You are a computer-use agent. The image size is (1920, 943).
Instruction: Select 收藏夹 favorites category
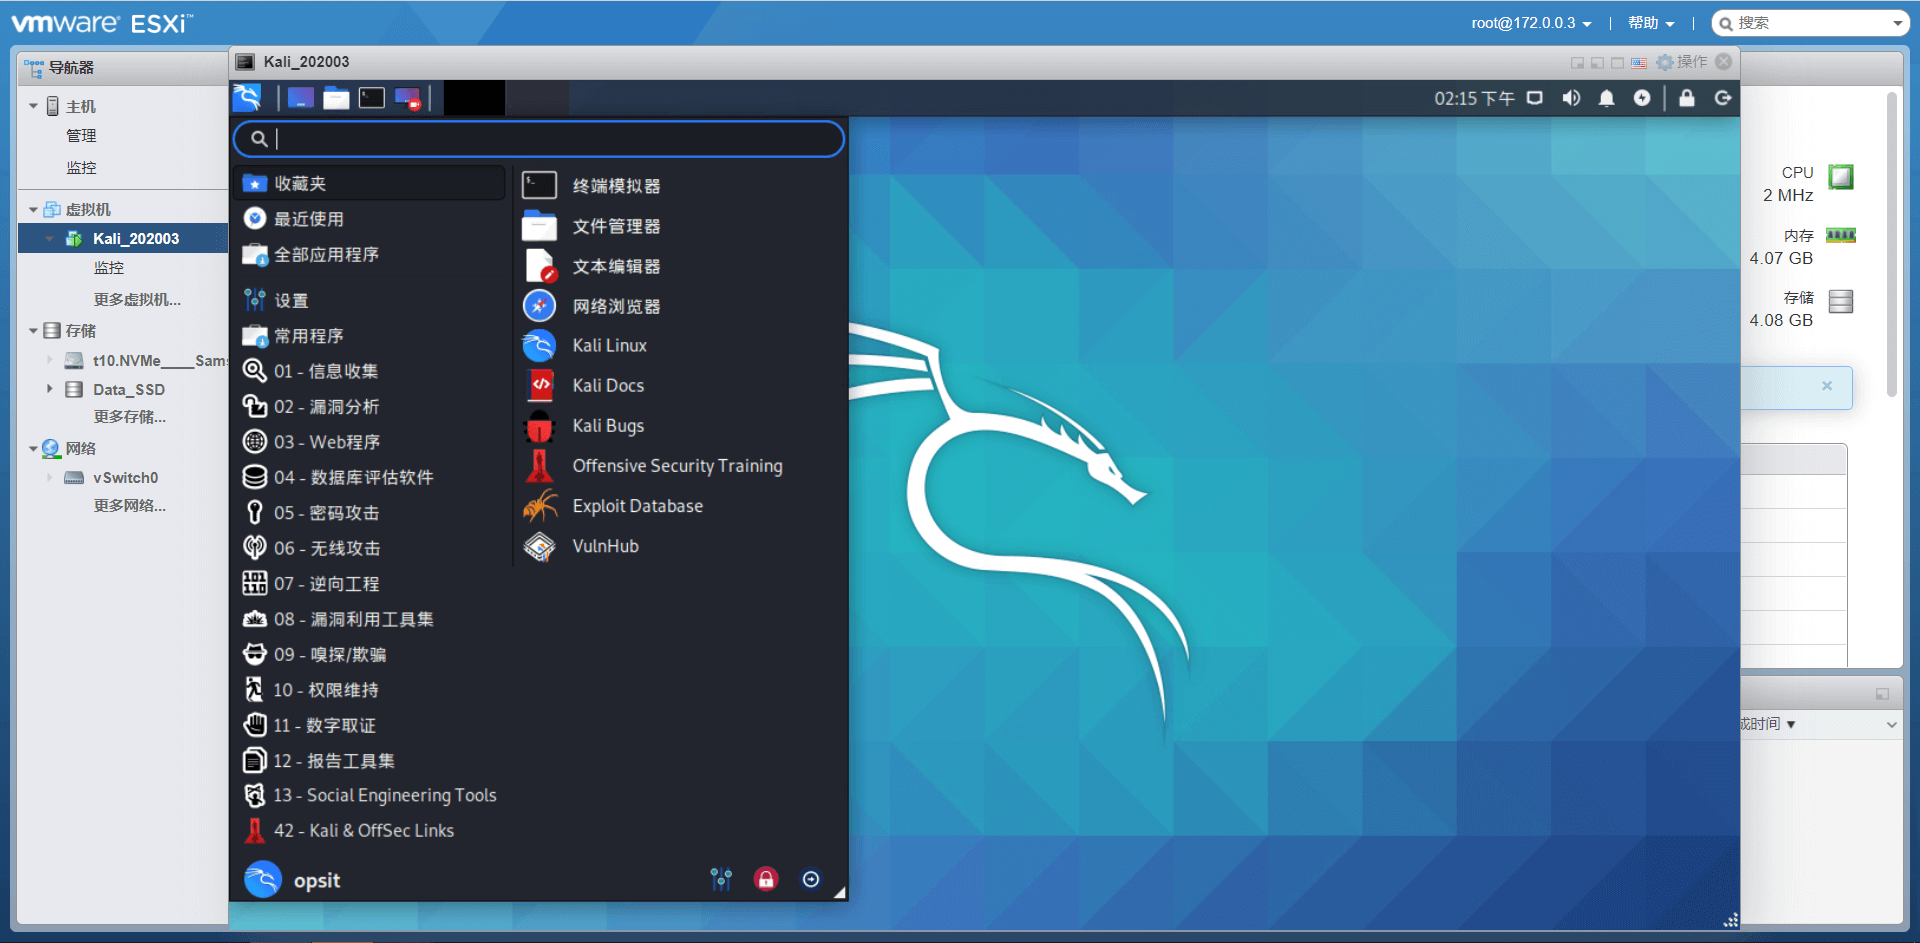370,184
